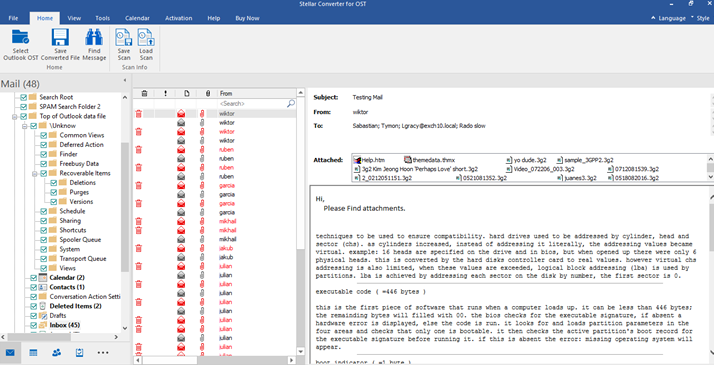Click attachment list scroll-up arrow
The image size is (714, 365).
coord(710,158)
